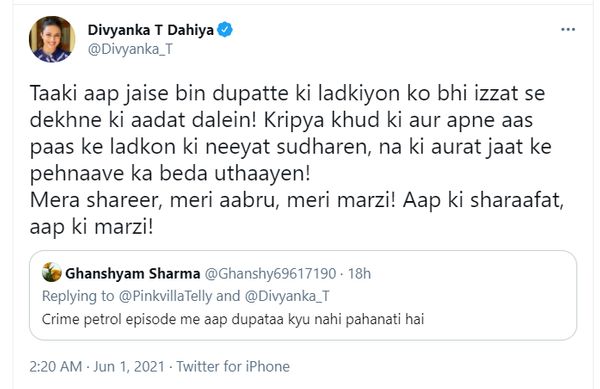Click @Divyanka_T mention in the reply line
600x389 pixels.
click(x=287, y=296)
